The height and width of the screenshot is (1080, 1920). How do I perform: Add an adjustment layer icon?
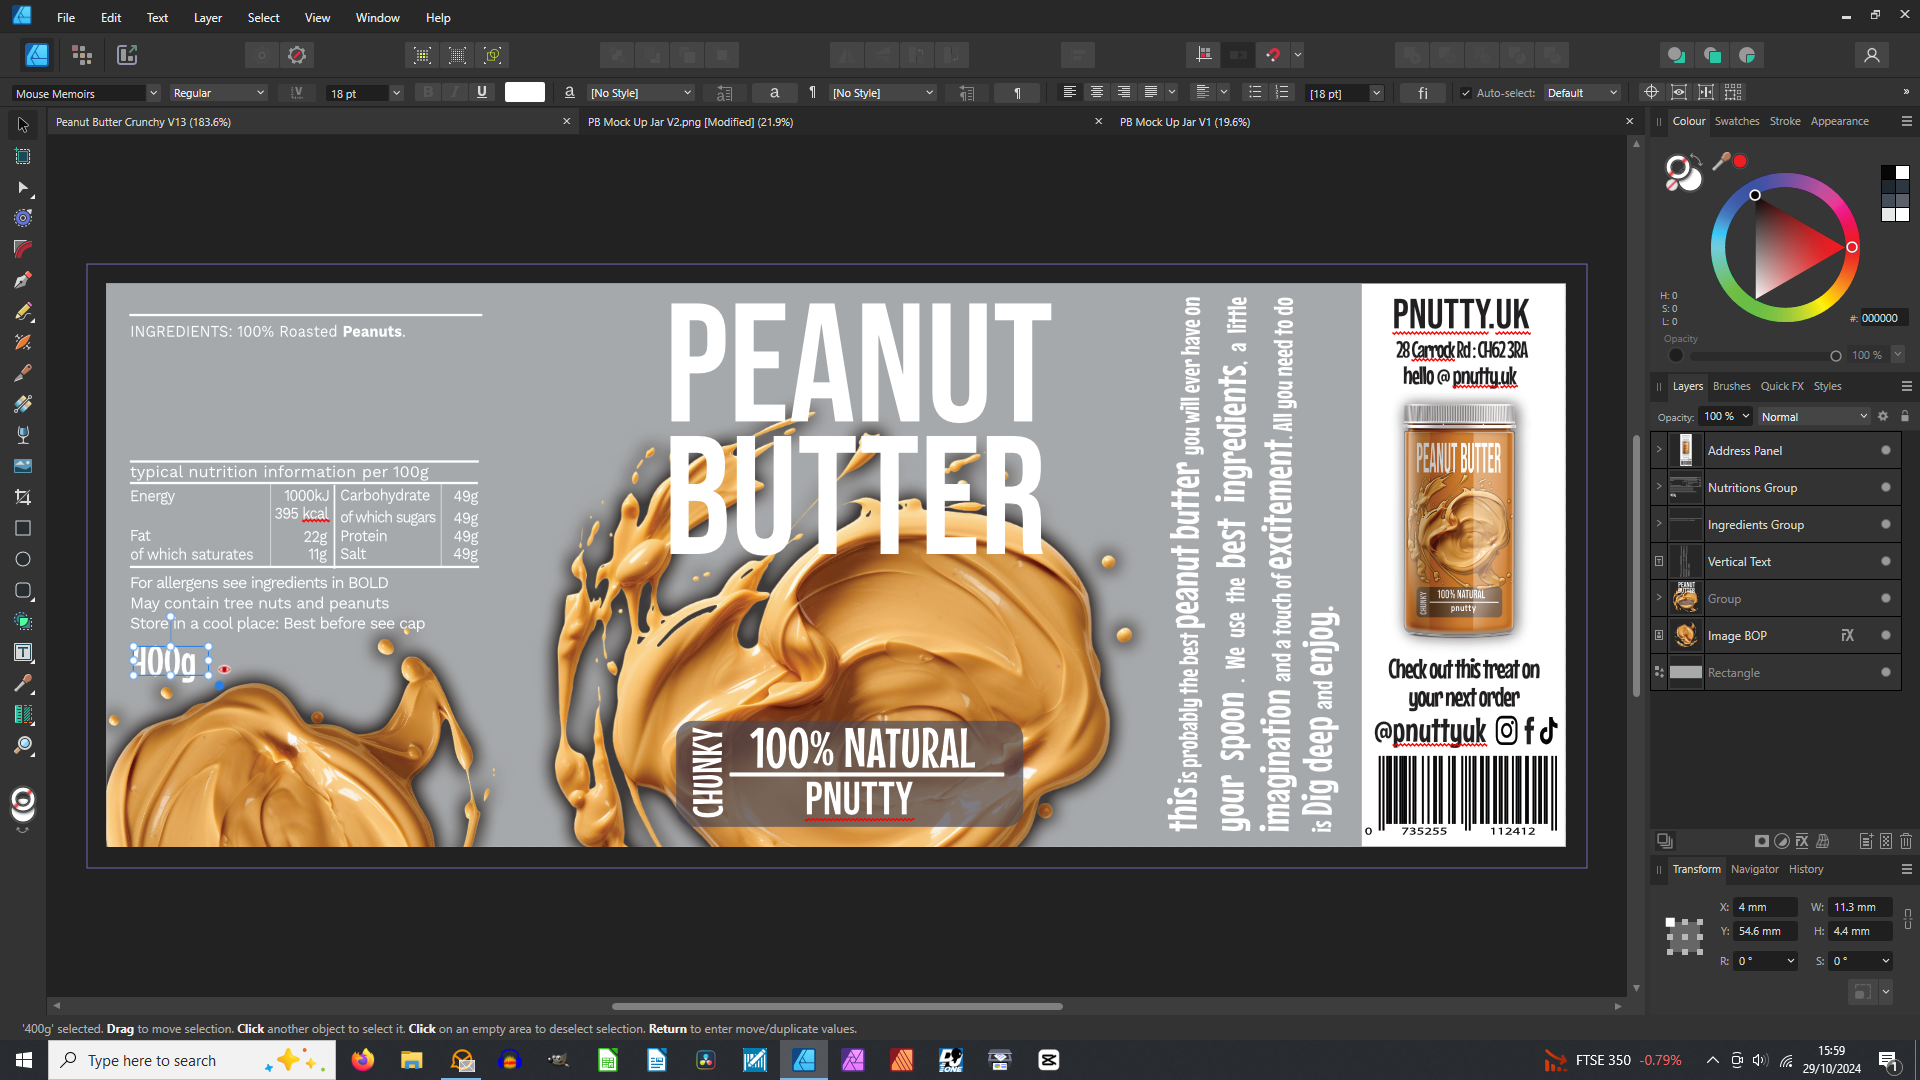pos(1782,841)
